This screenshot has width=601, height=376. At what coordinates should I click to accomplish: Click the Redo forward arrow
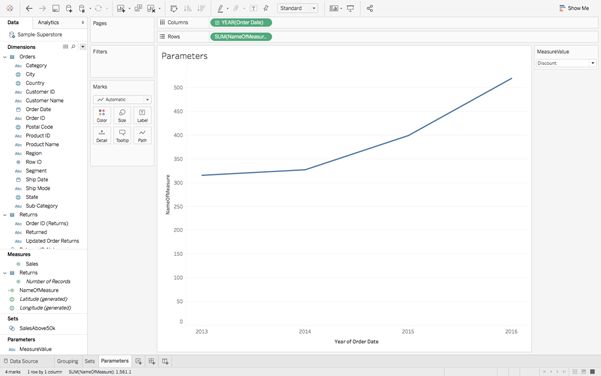(x=42, y=8)
